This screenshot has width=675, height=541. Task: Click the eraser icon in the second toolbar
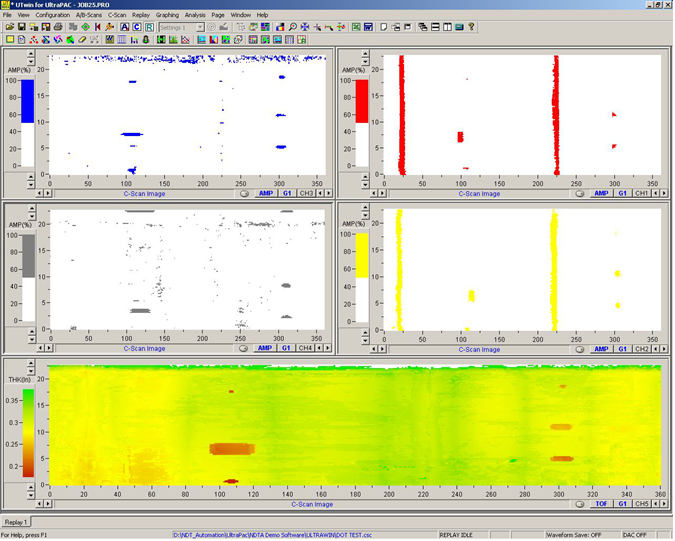(82, 40)
